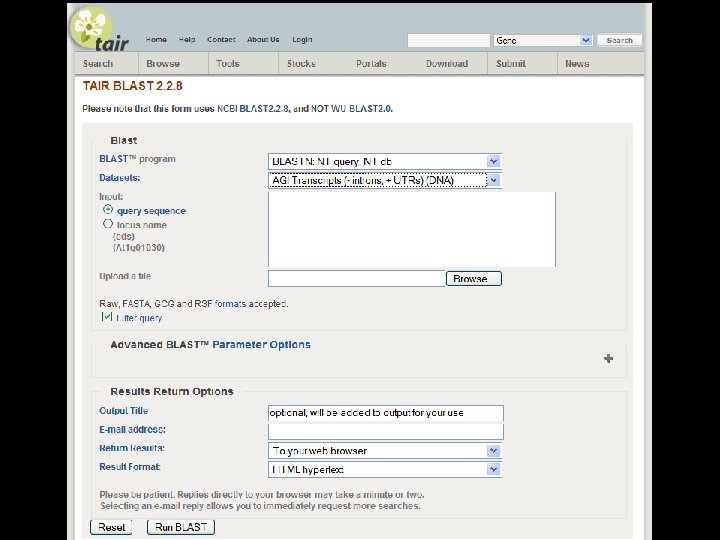Expand Advanced BLAST options plus icon
The width and height of the screenshot is (720, 540).
pos(608,359)
